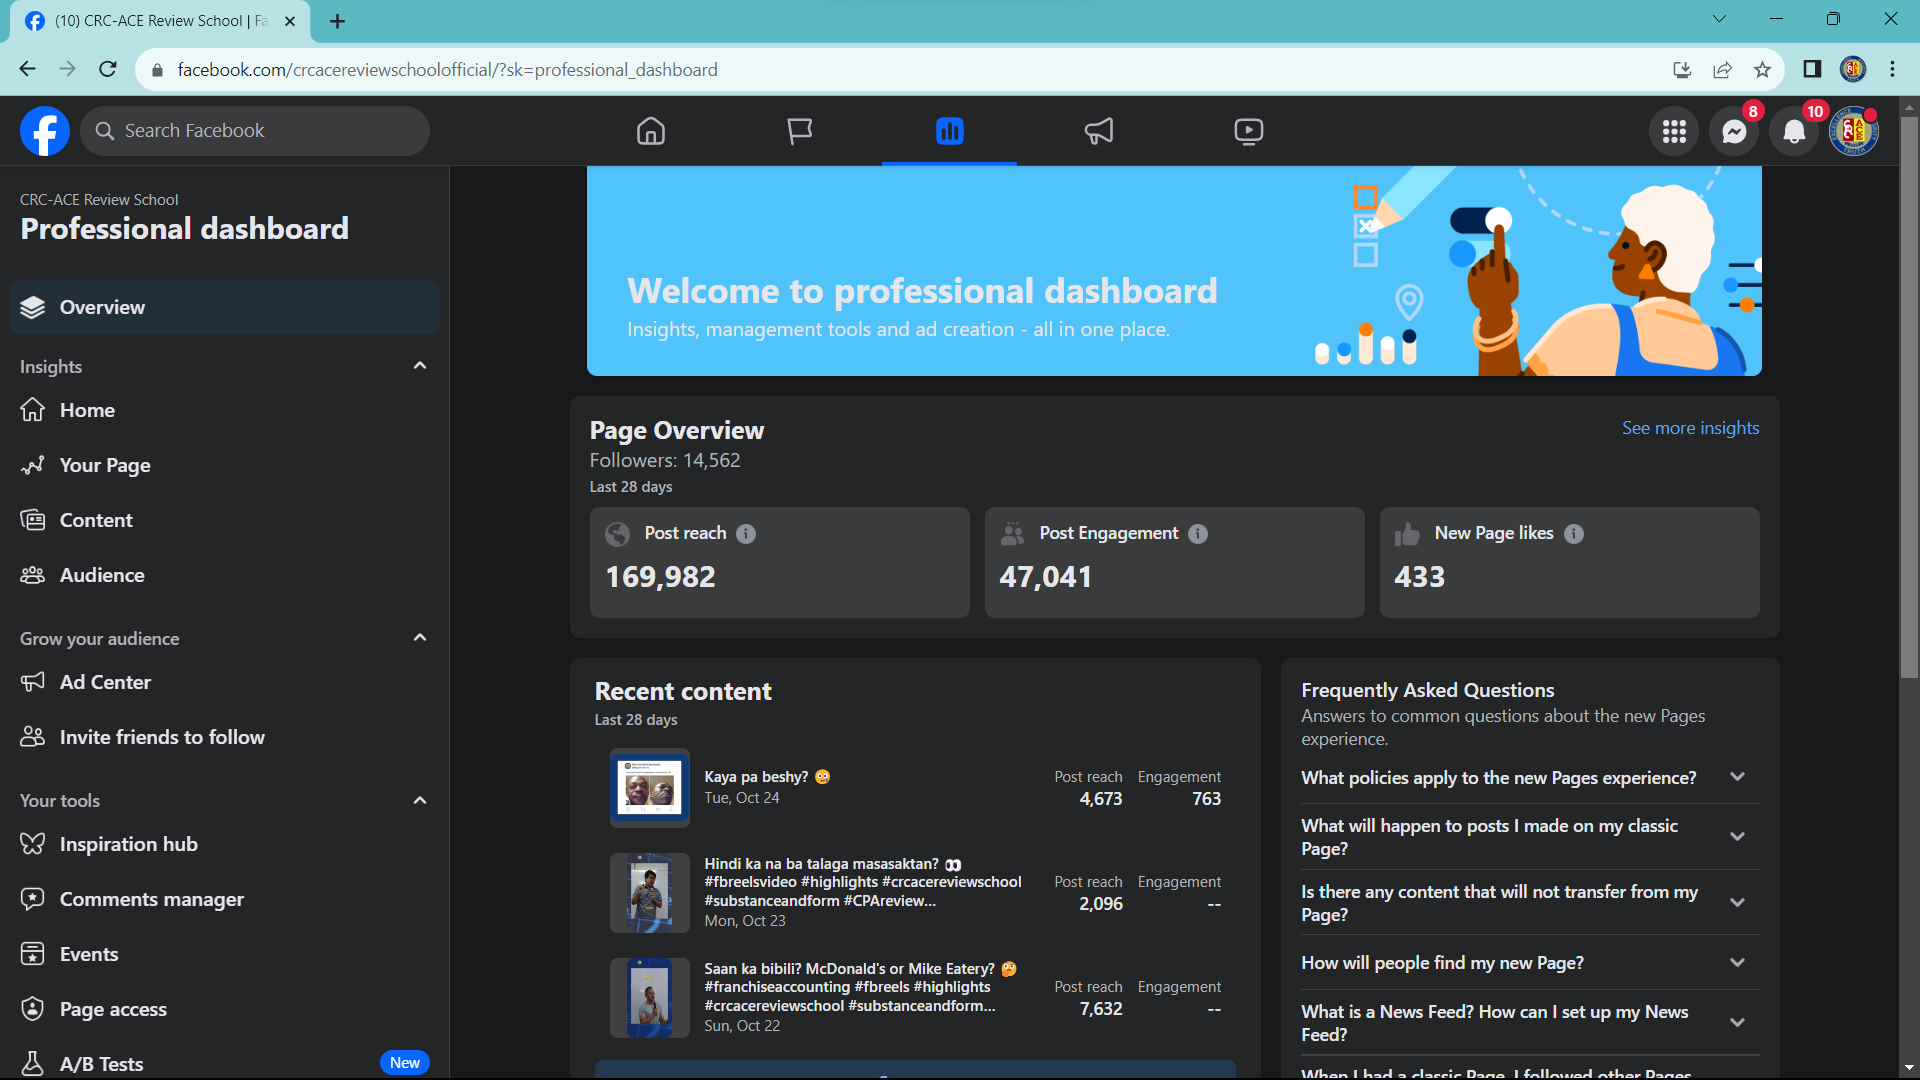This screenshot has width=1920, height=1080.
Task: Click the Search Facebook field
Action: click(255, 131)
